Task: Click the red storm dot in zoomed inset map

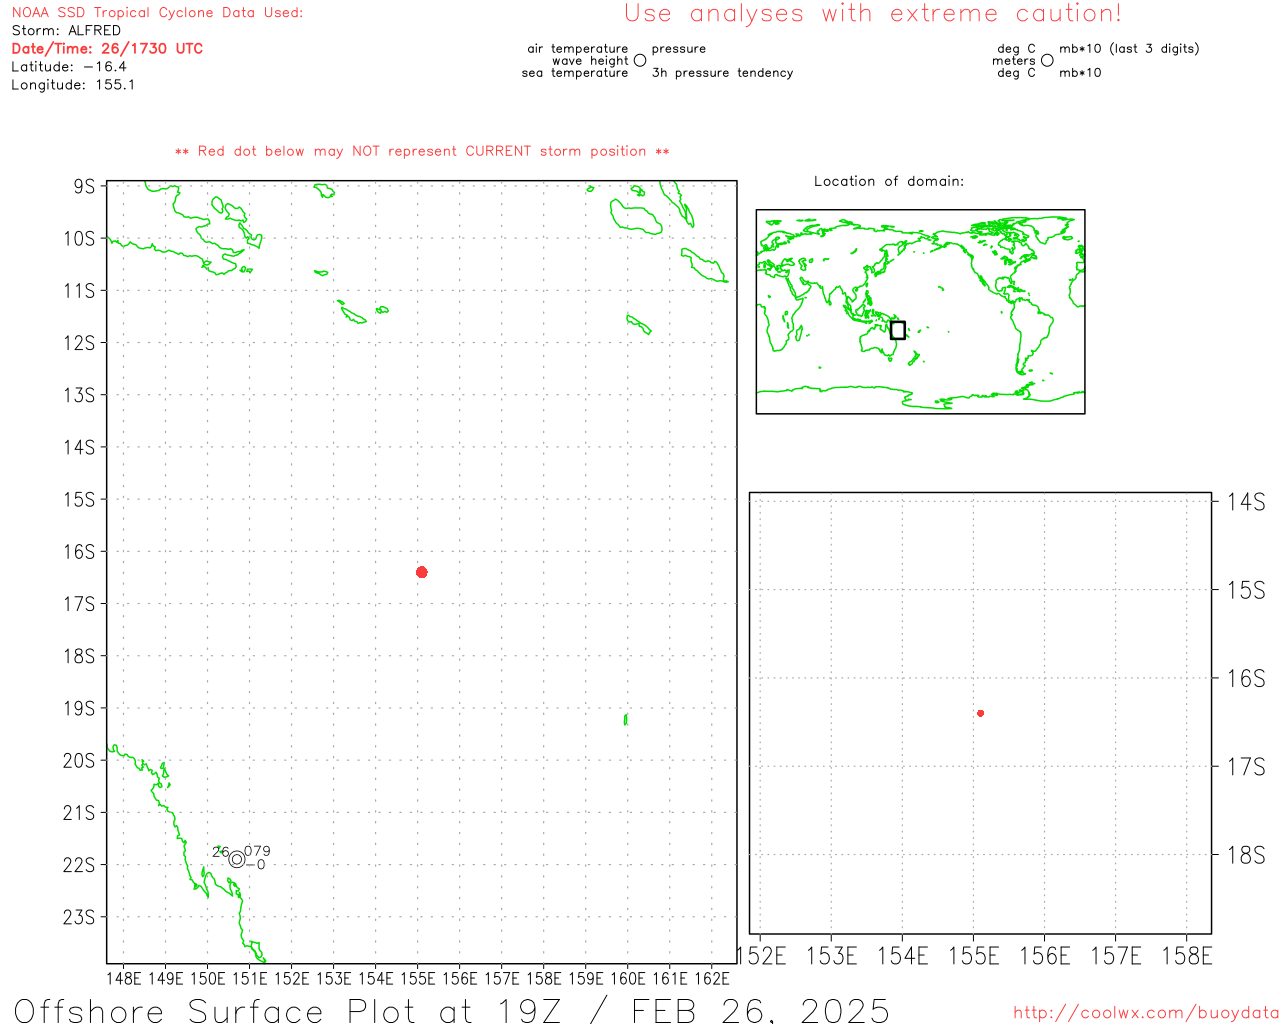Action: tap(981, 713)
